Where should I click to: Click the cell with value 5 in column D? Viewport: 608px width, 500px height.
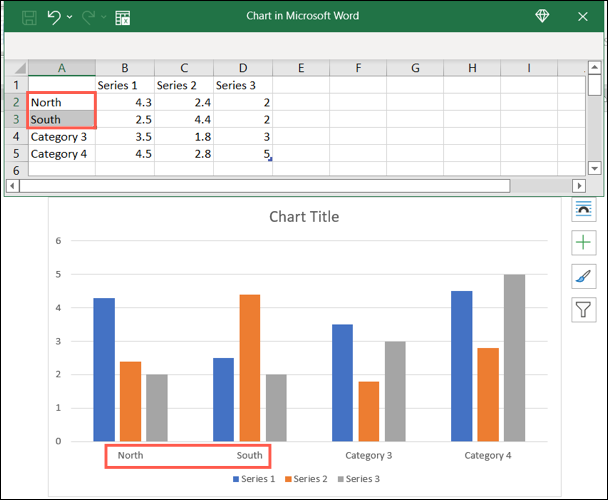pyautogui.click(x=243, y=153)
